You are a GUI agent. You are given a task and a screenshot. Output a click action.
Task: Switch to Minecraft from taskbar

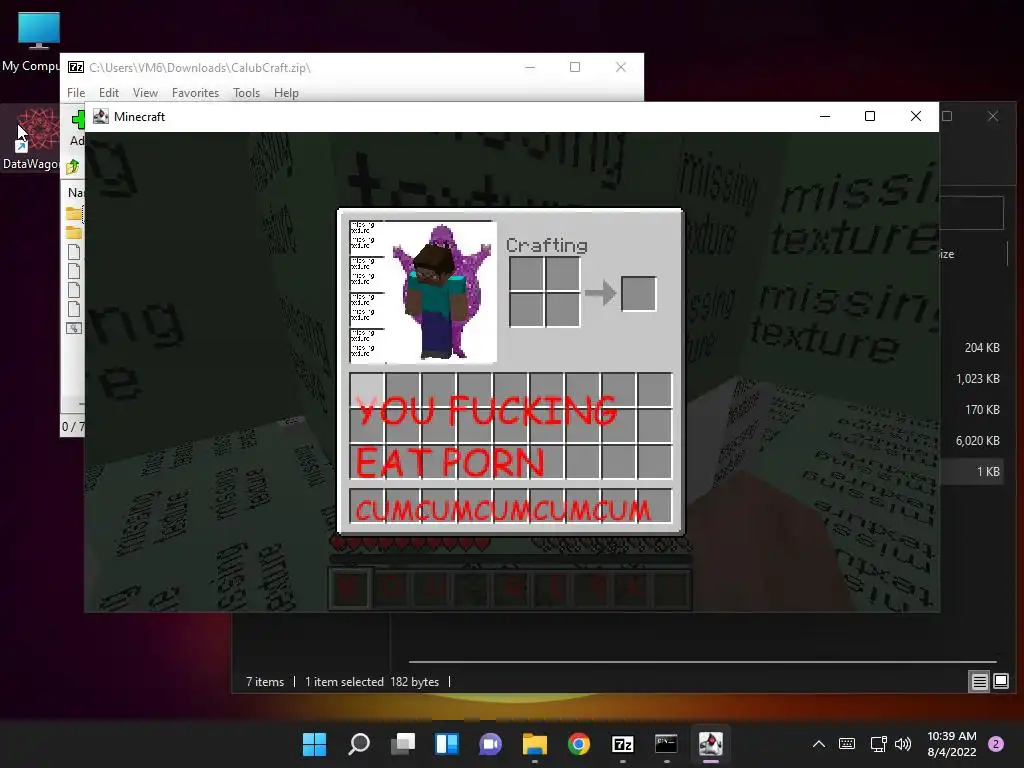(x=711, y=744)
